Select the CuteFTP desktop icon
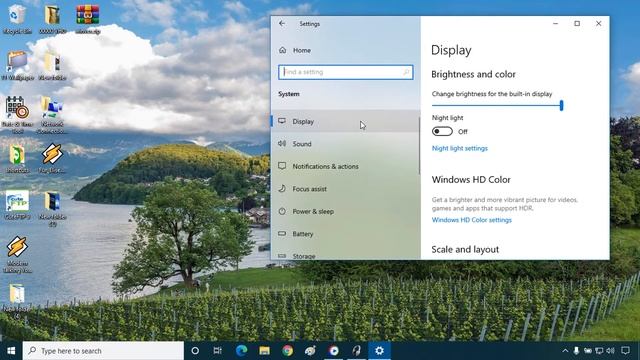 17,205
